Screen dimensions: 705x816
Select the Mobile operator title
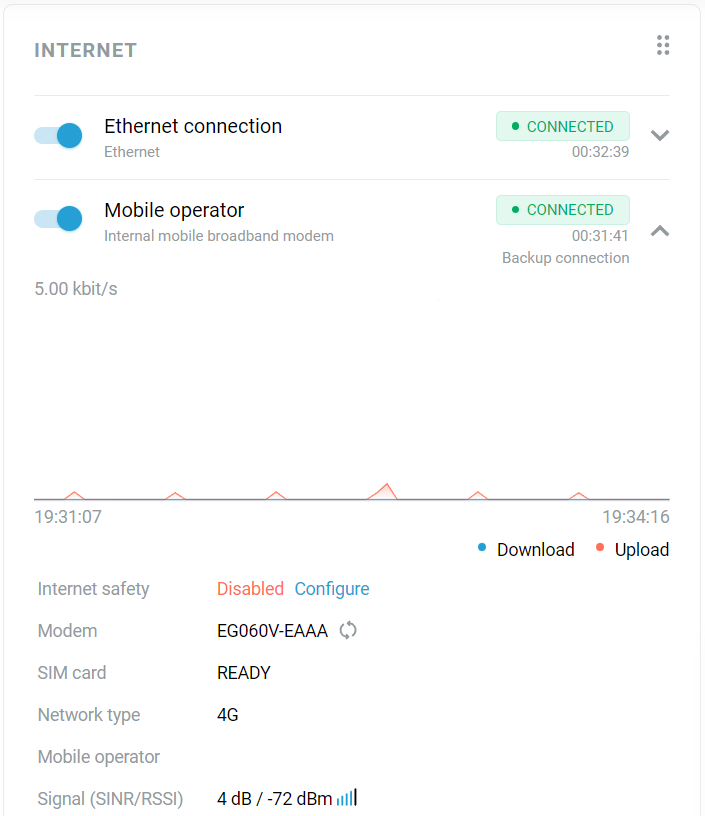coord(174,210)
